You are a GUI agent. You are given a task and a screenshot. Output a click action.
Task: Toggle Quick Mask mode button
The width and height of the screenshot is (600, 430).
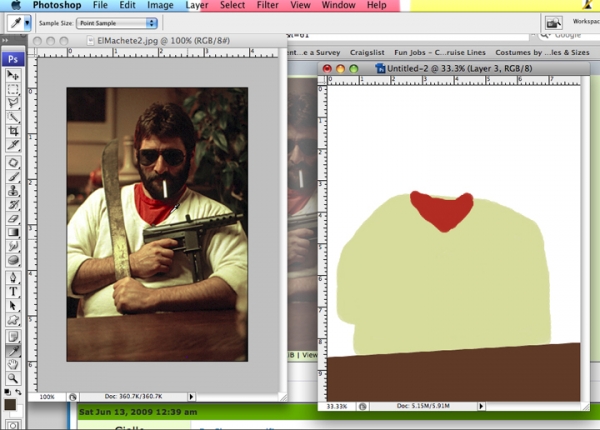click(x=13, y=425)
